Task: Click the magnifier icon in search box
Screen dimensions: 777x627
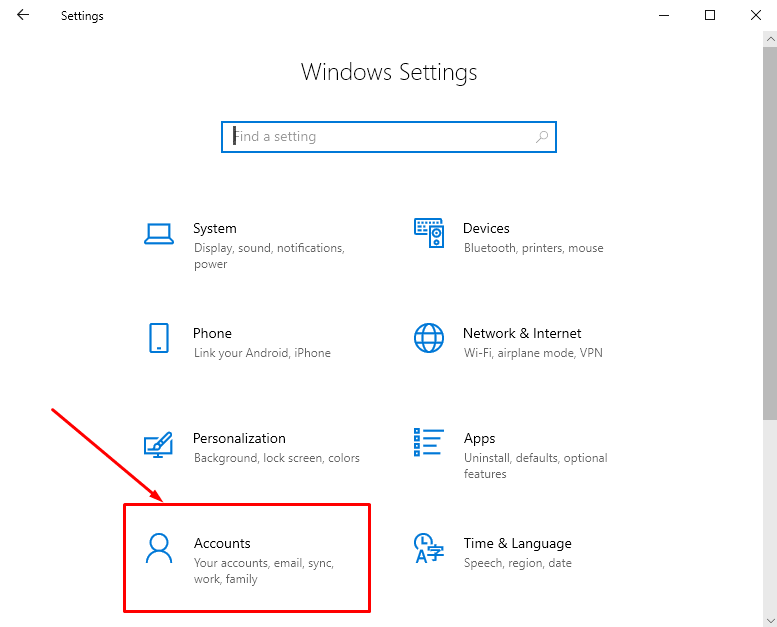Action: point(542,136)
